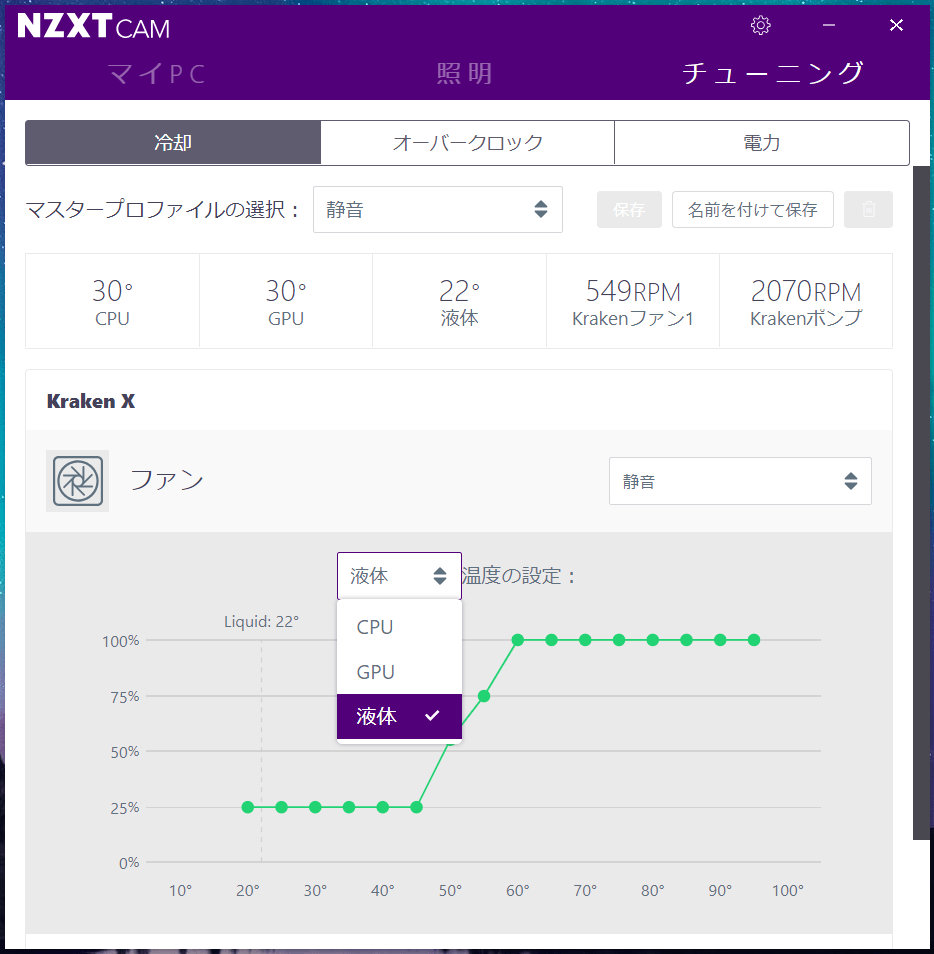This screenshot has width=934, height=954.
Task: Click the fan curve point at 25°
Action: tap(281, 807)
